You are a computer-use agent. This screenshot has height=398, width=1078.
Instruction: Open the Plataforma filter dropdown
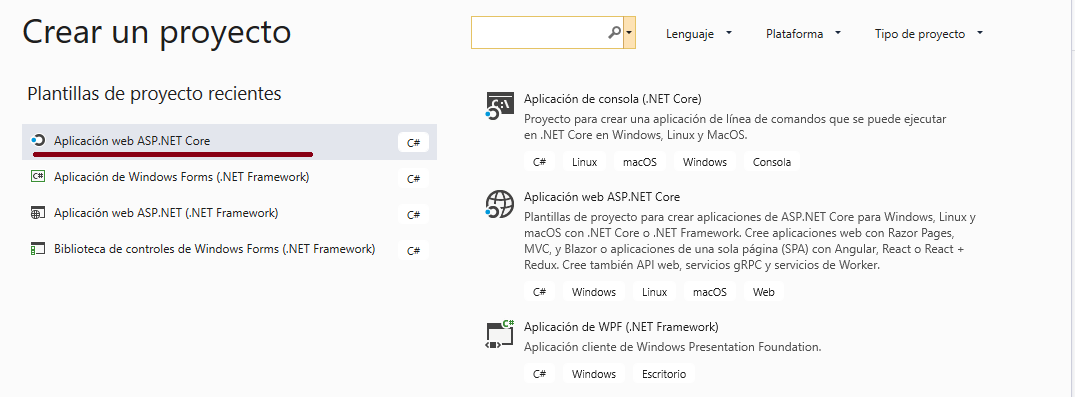804,34
